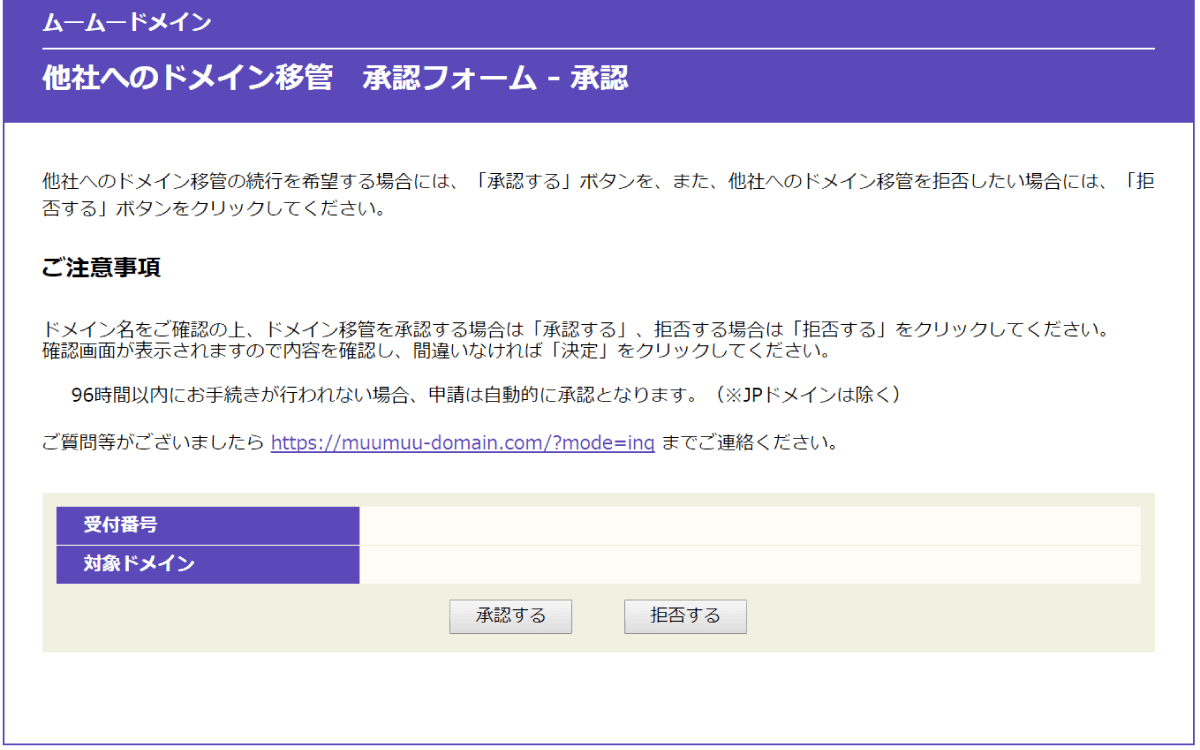The image size is (1200, 750).
Task: Click the empty 対象ドメイン value field
Action: pyautogui.click(x=748, y=564)
